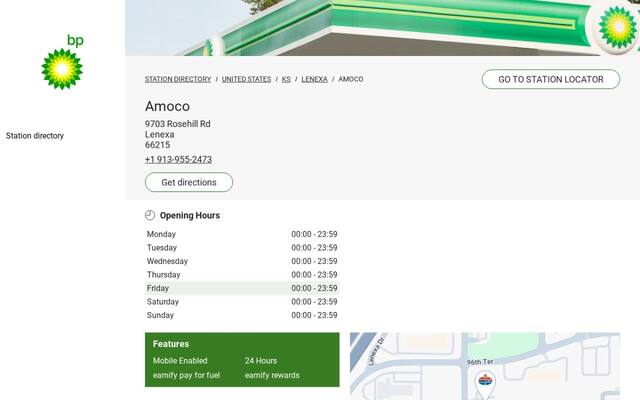
Task: Select the Tuesday hours row
Action: (242, 248)
